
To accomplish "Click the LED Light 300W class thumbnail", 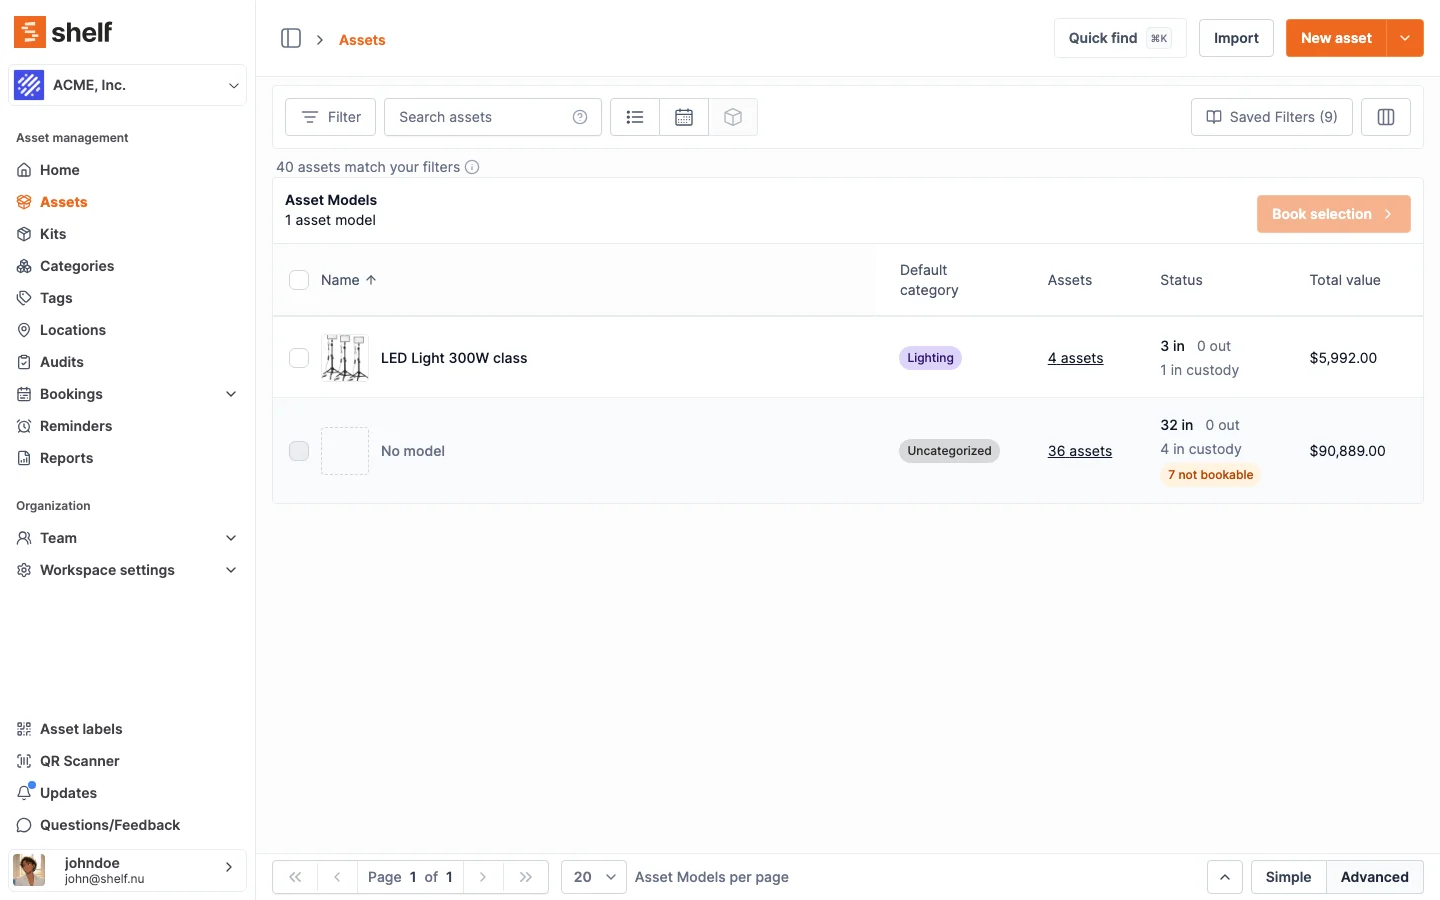I will point(345,358).
